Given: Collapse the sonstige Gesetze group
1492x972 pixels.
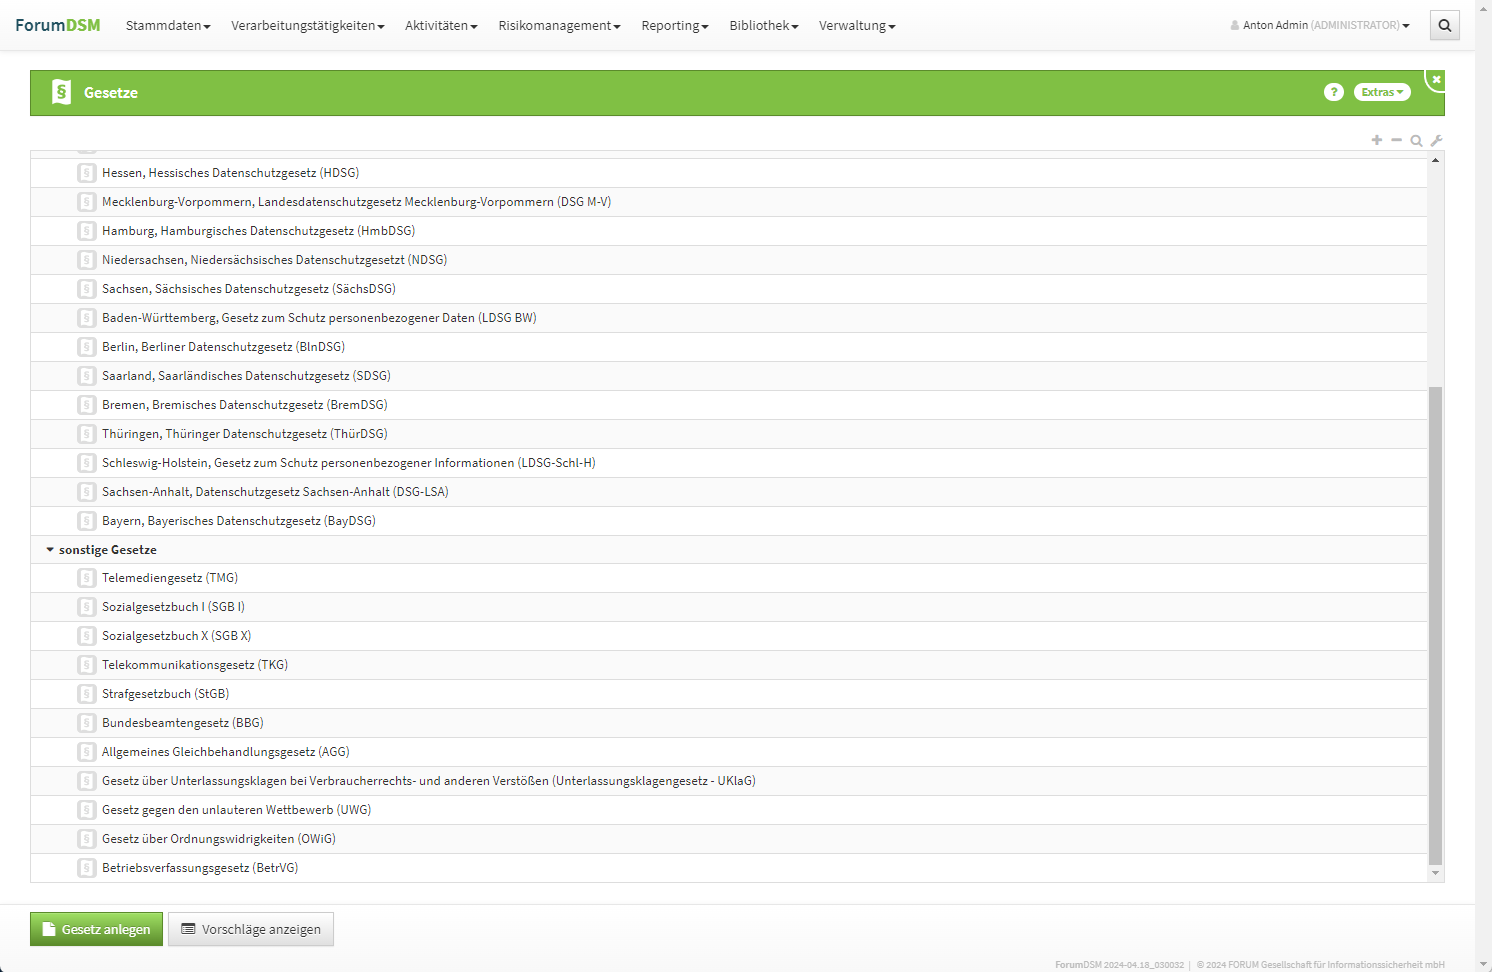Looking at the screenshot, I should [x=50, y=550].
